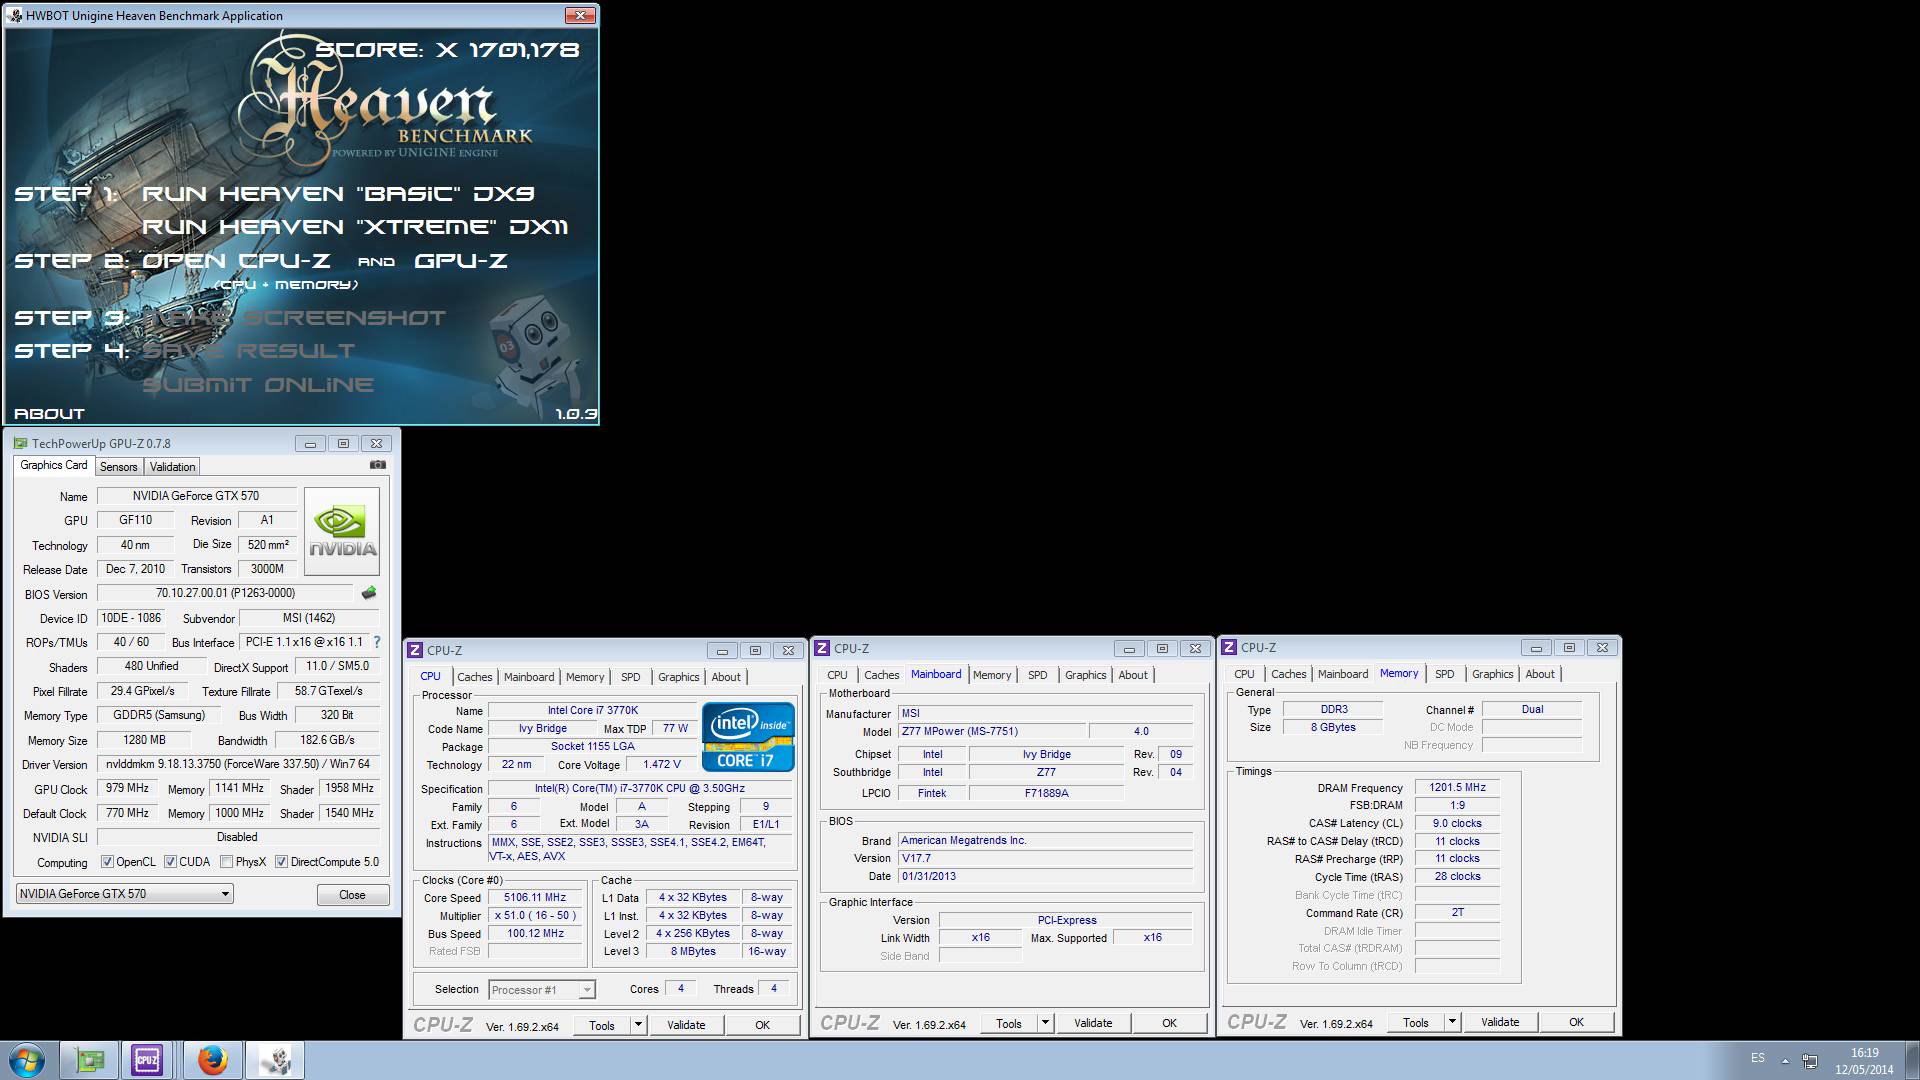Launch Firefox from the taskbar
The image size is (1920, 1080).
pos(212,1060)
